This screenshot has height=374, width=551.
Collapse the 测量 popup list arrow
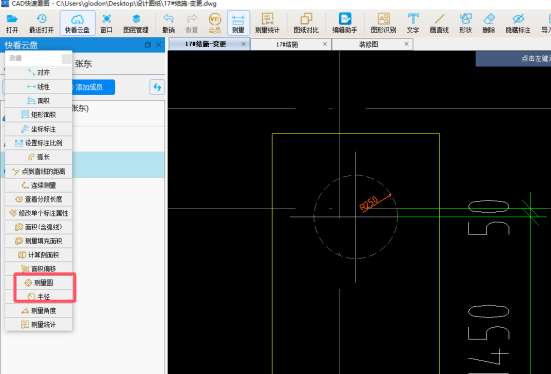[66, 59]
